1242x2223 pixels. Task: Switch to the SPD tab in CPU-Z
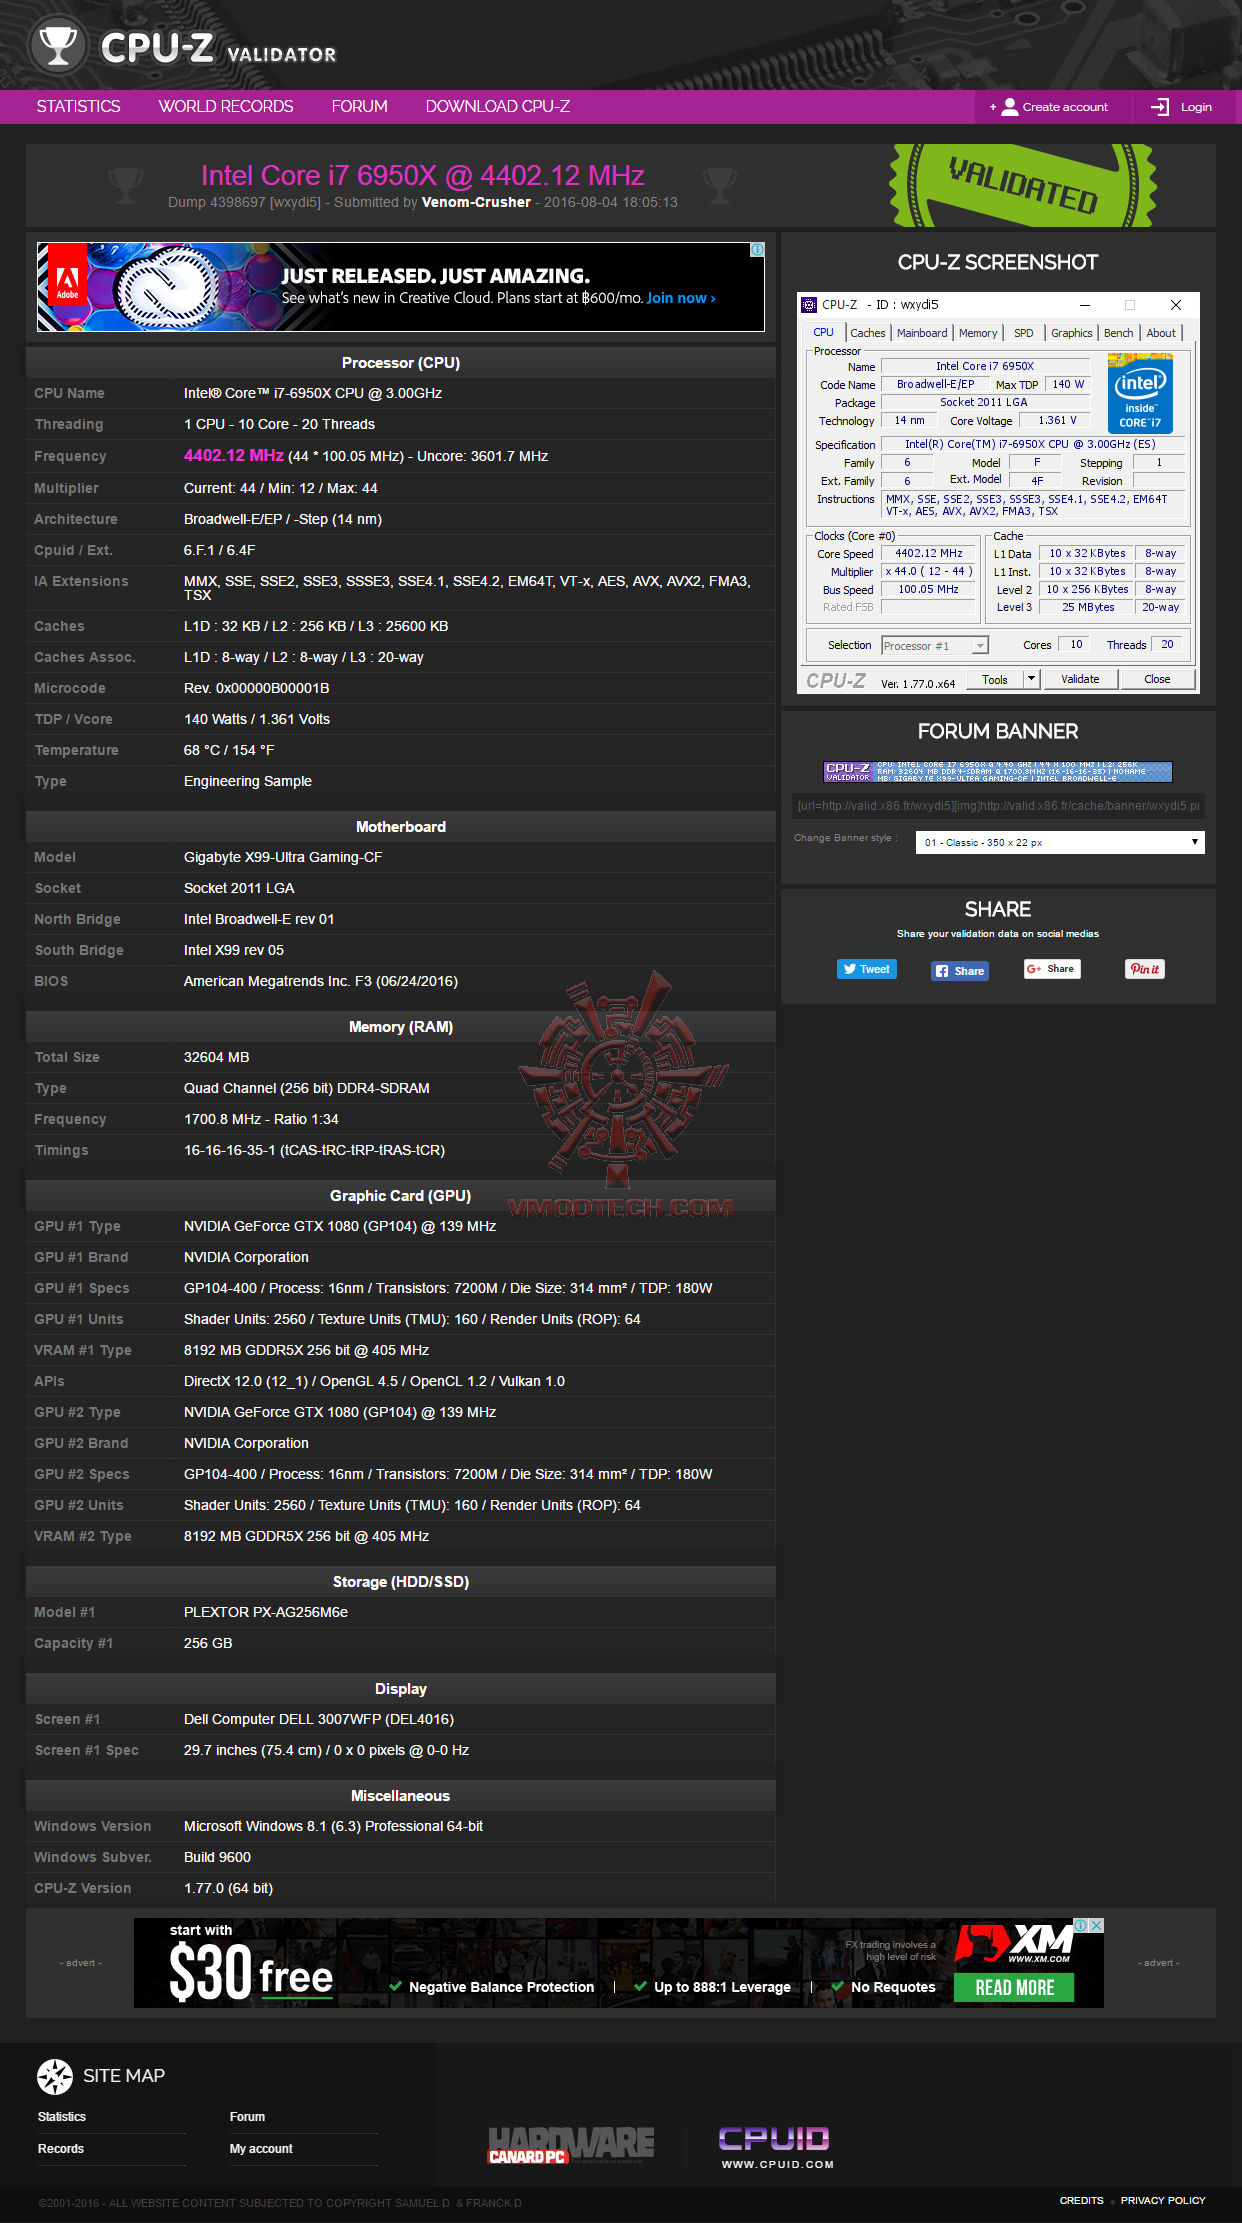click(x=1024, y=333)
